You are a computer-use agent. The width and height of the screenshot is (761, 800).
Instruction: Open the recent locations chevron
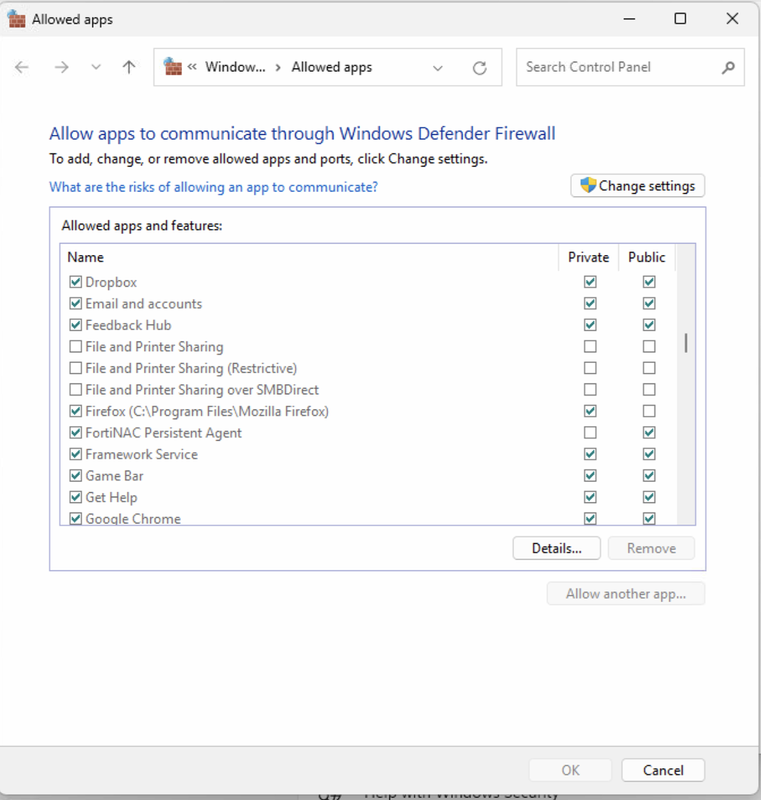coord(95,67)
